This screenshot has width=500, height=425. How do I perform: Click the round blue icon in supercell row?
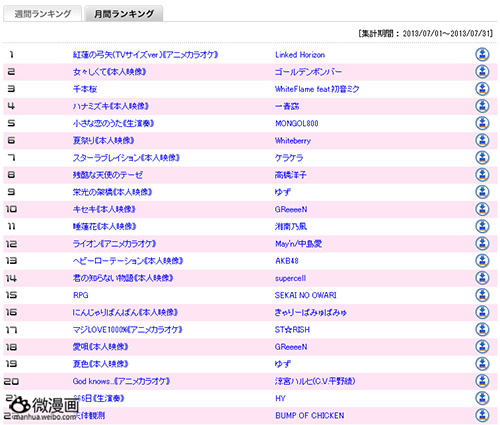click(482, 278)
